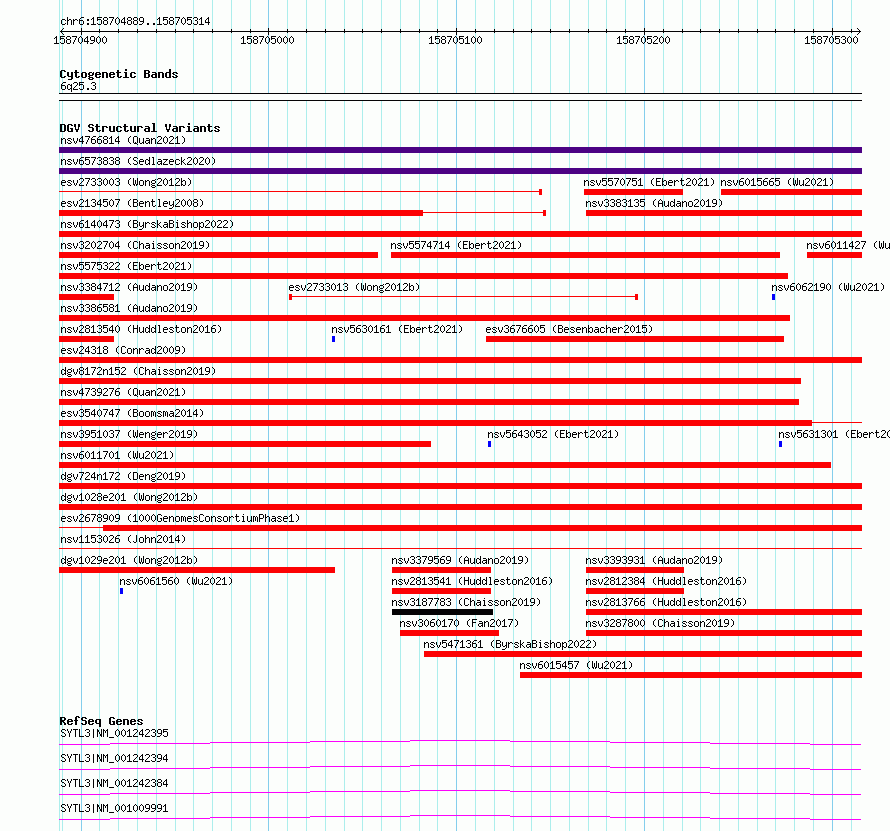Click the RefSeq Genes track title
This screenshot has width=890, height=831.
(x=101, y=721)
